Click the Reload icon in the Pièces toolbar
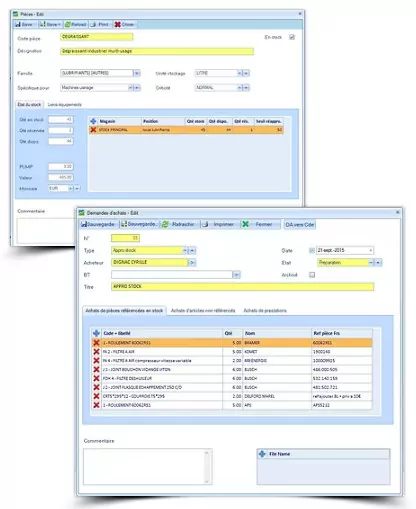 (68, 24)
